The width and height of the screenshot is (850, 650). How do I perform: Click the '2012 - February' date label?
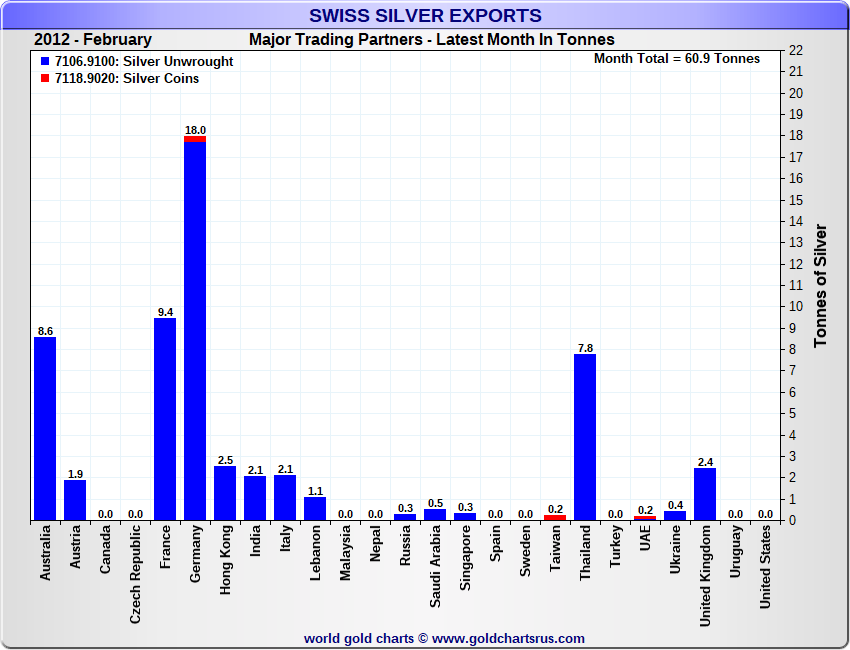pos(93,40)
